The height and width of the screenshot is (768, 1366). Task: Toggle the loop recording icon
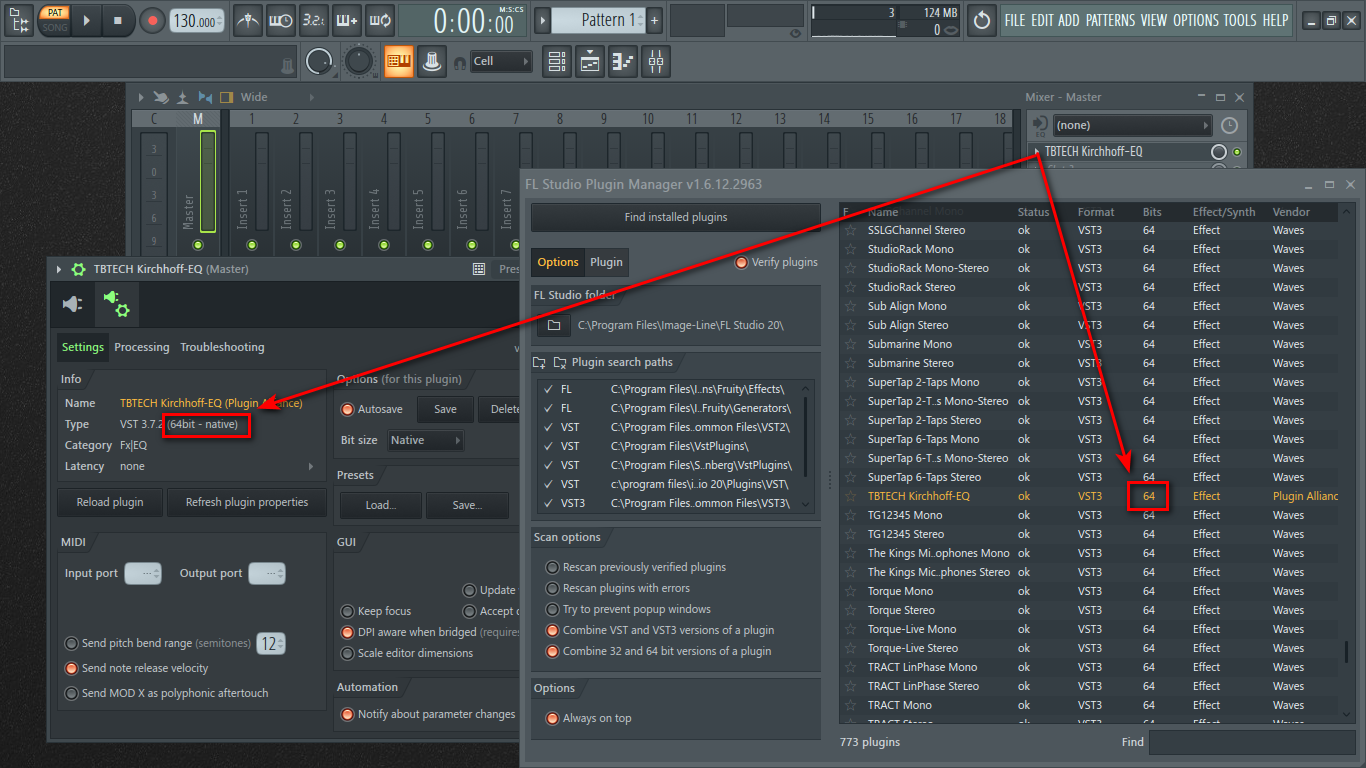380,20
